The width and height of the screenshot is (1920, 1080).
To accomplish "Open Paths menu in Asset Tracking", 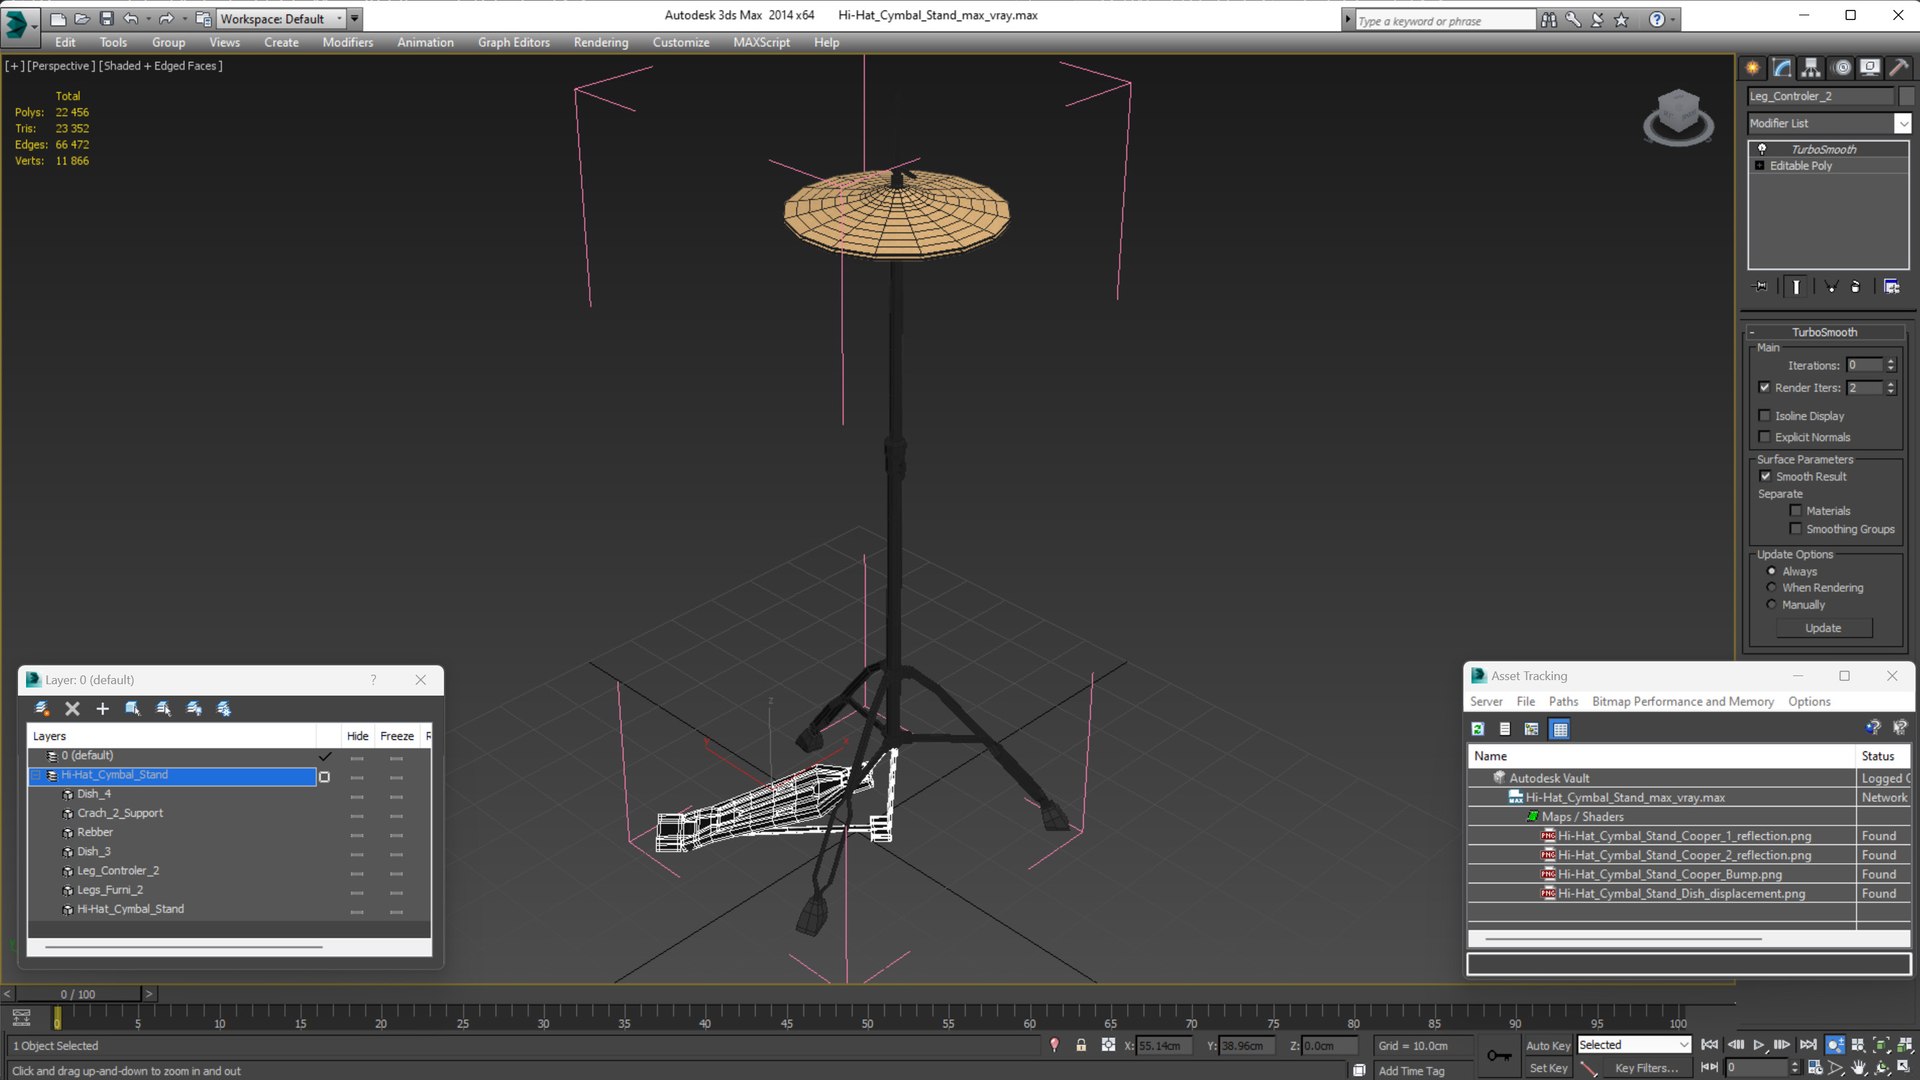I will 1563,702.
